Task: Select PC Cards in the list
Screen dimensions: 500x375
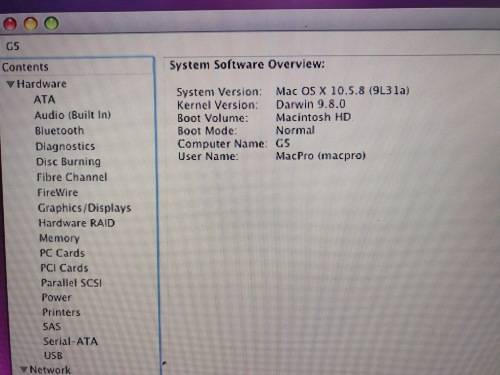Action: 62,253
